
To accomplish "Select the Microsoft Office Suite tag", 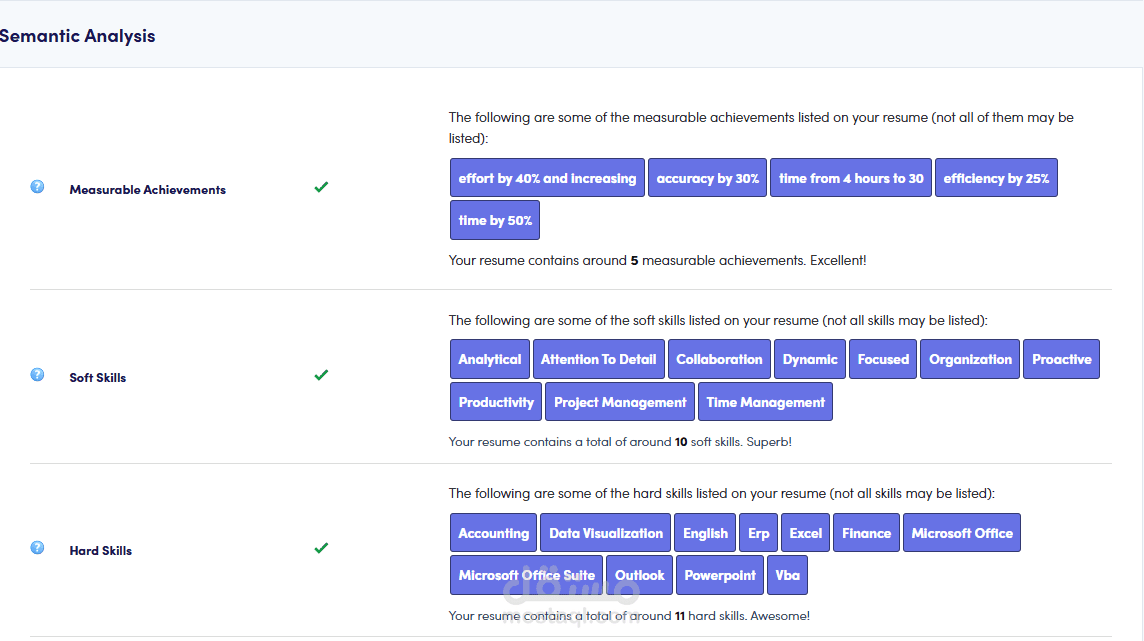I will coord(526,575).
